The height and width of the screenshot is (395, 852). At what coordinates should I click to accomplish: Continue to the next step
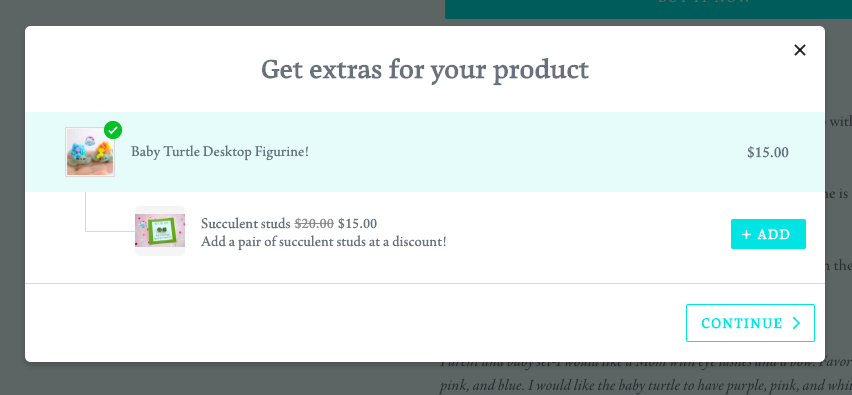(x=750, y=323)
